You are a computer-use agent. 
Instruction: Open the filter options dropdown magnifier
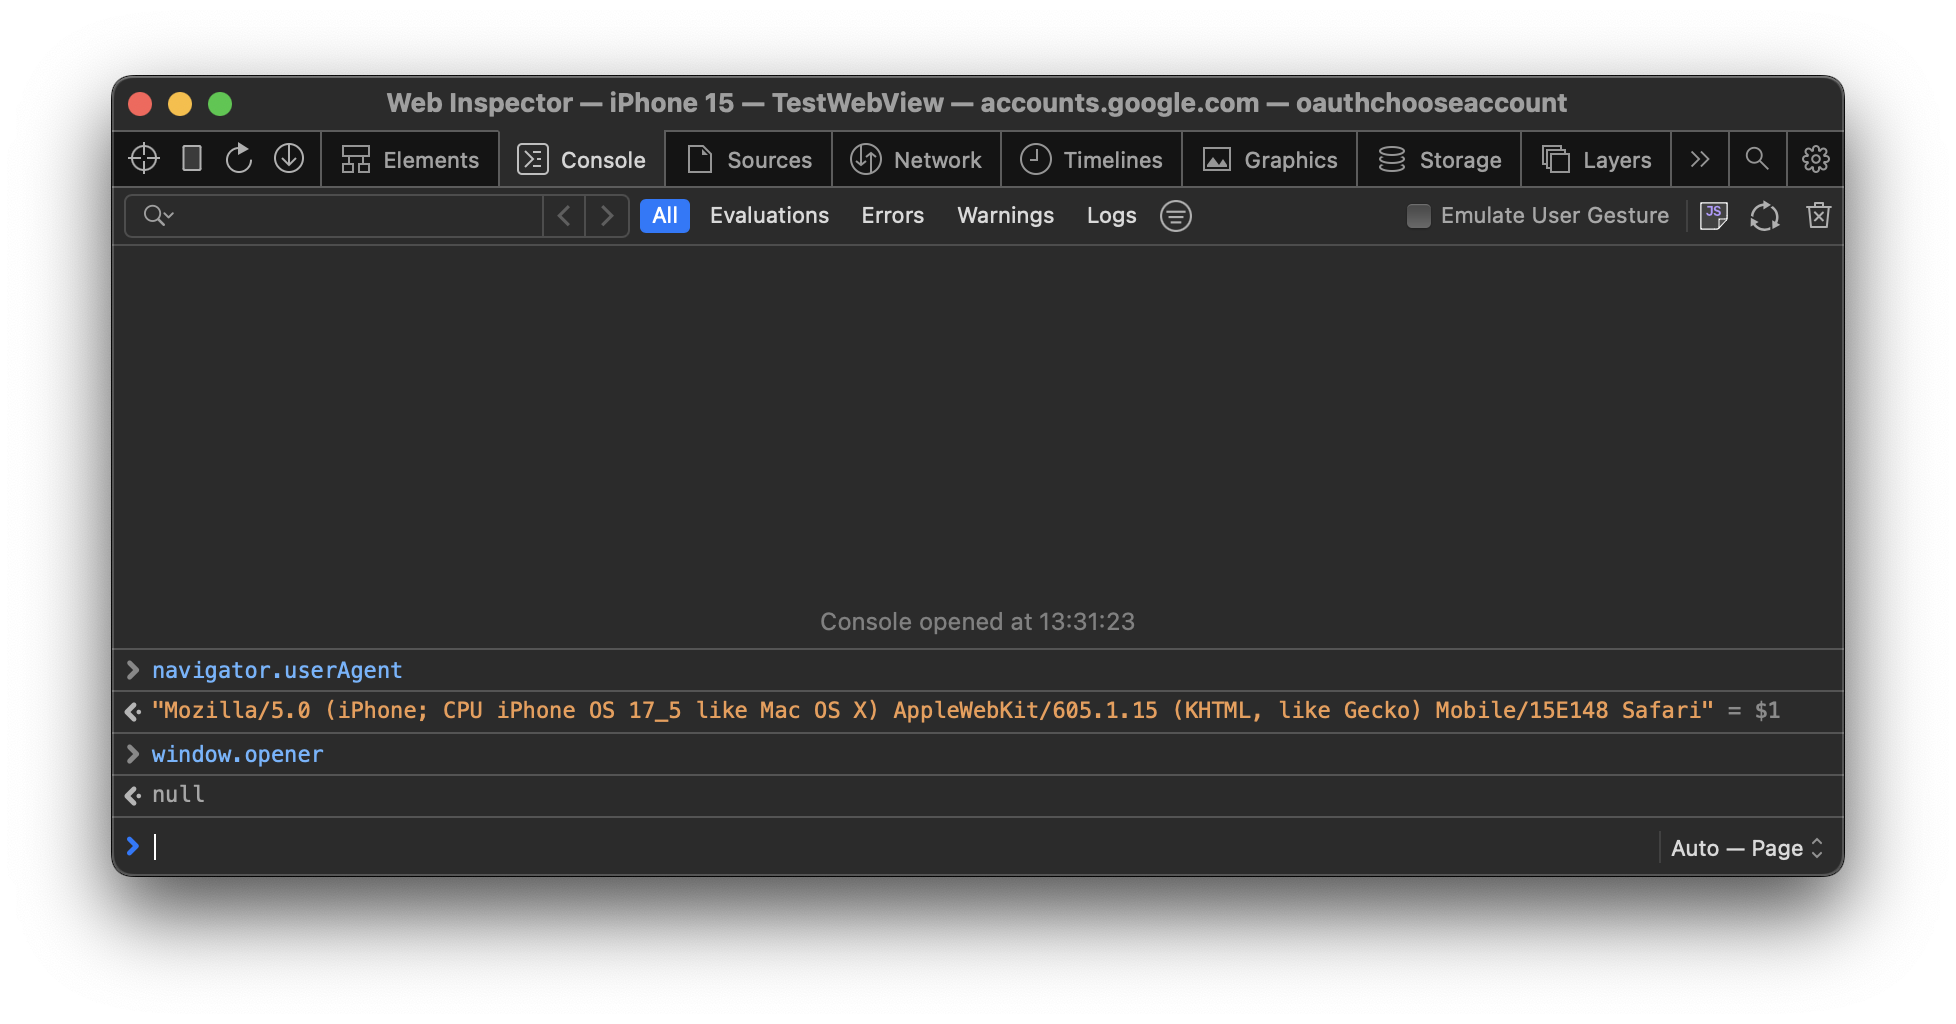pos(158,215)
